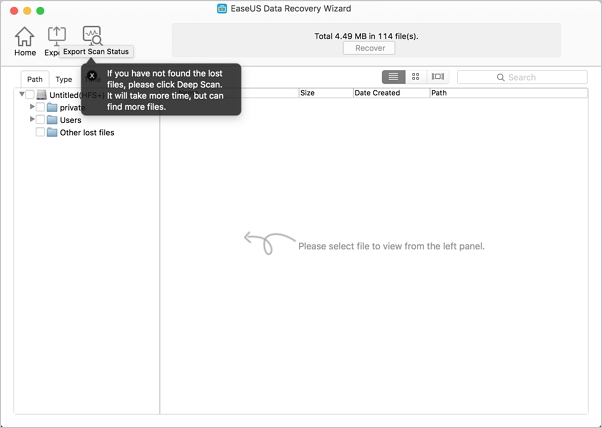Focus the Search field
Screen dimensions: 602x428
click(x=522, y=77)
